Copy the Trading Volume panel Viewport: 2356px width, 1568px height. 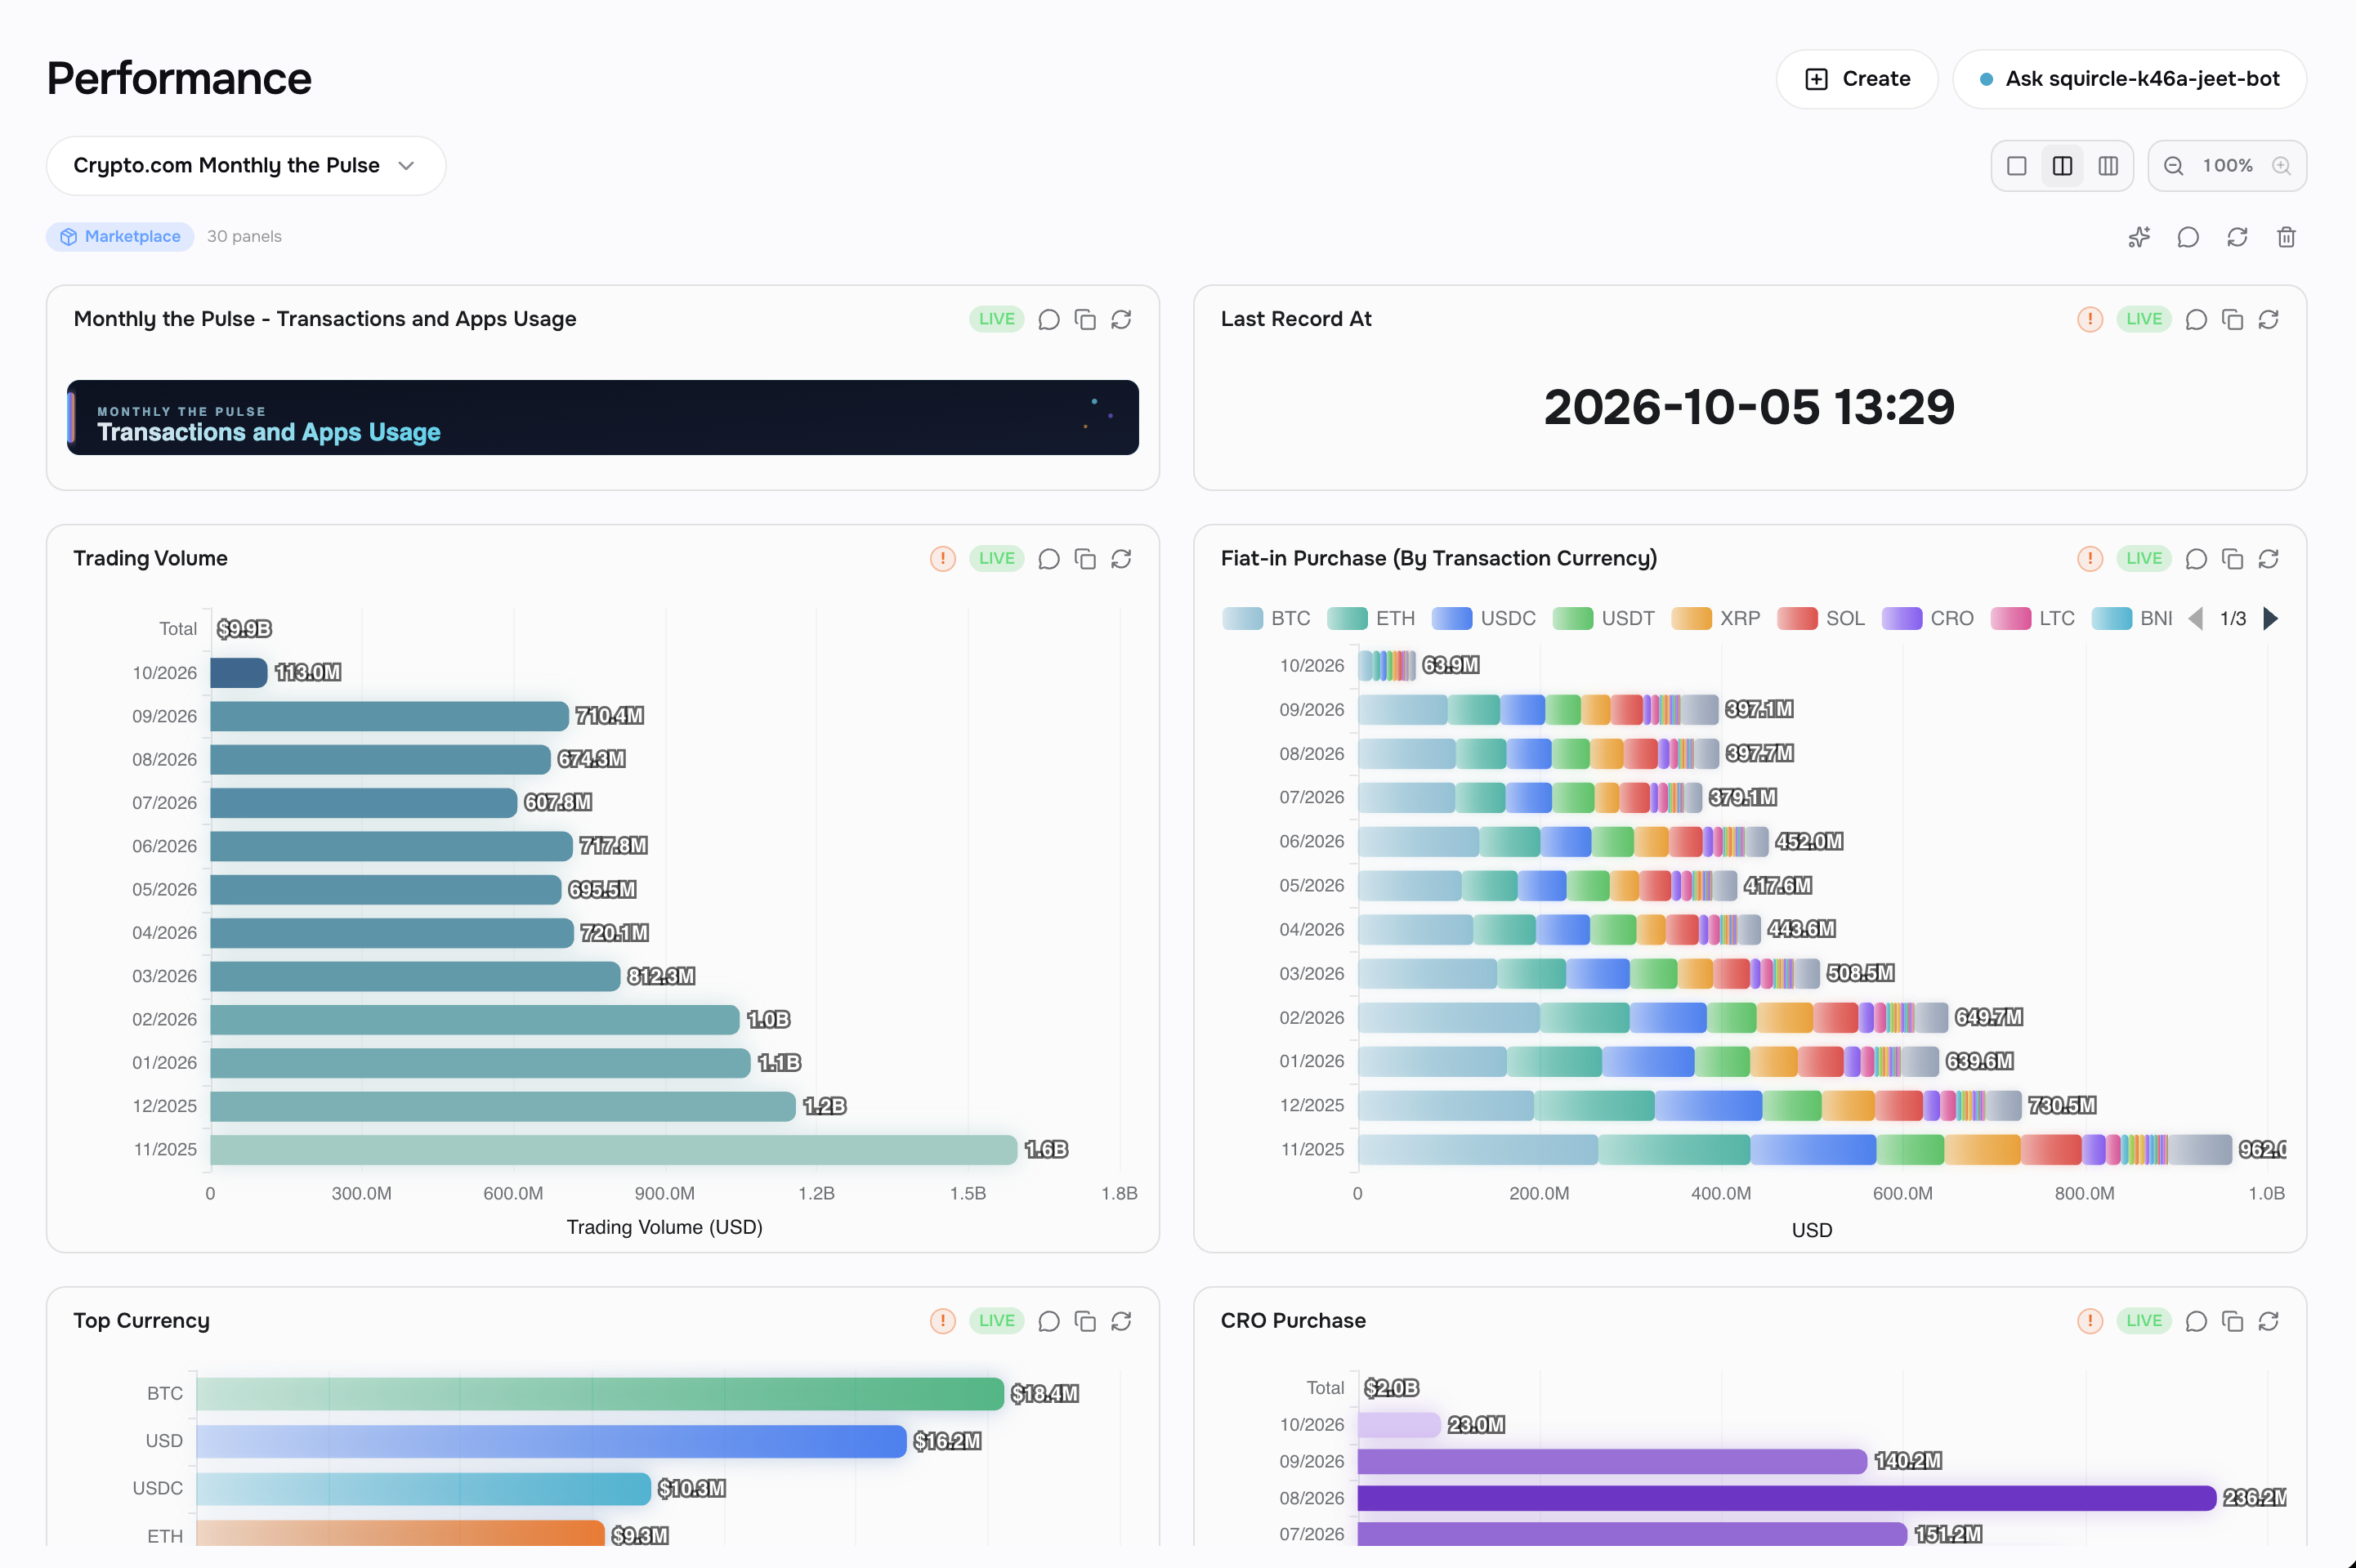pos(1085,559)
